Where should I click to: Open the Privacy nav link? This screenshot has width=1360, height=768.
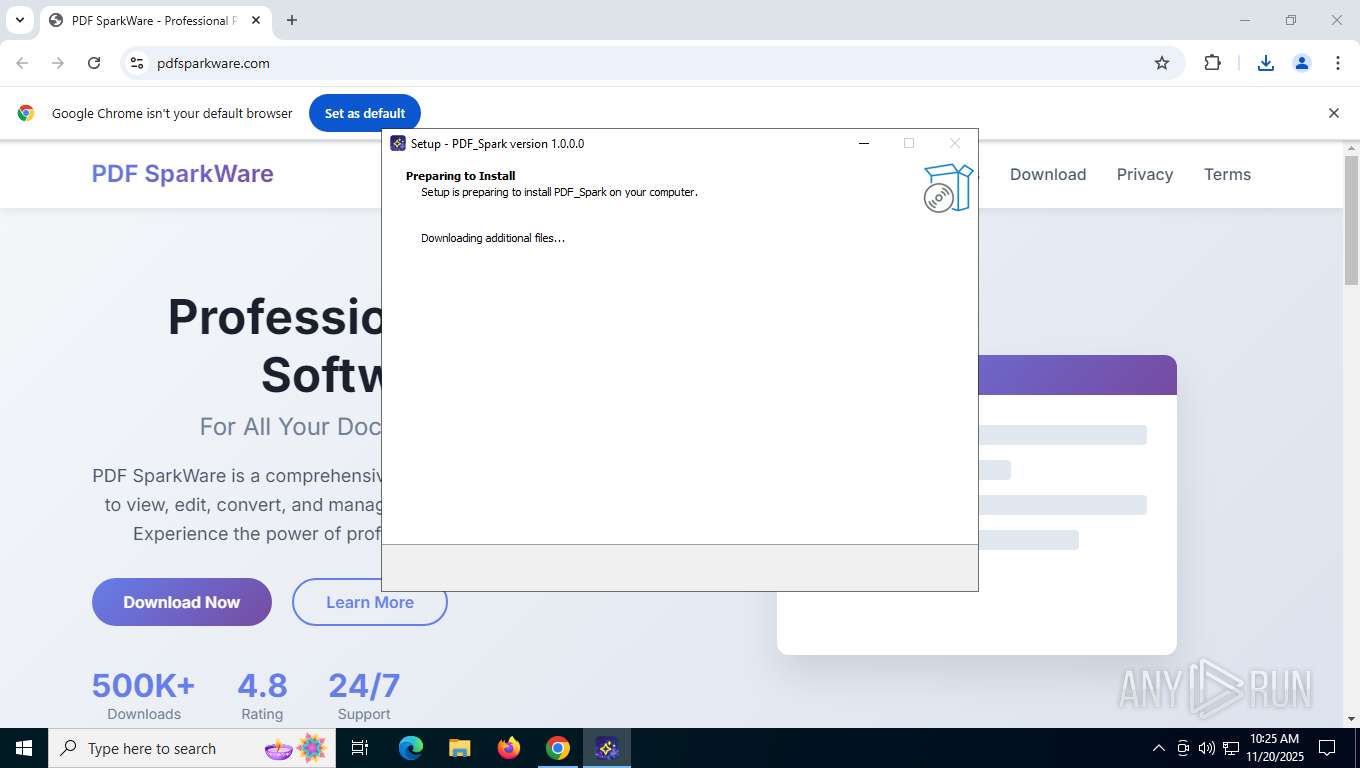(1145, 174)
